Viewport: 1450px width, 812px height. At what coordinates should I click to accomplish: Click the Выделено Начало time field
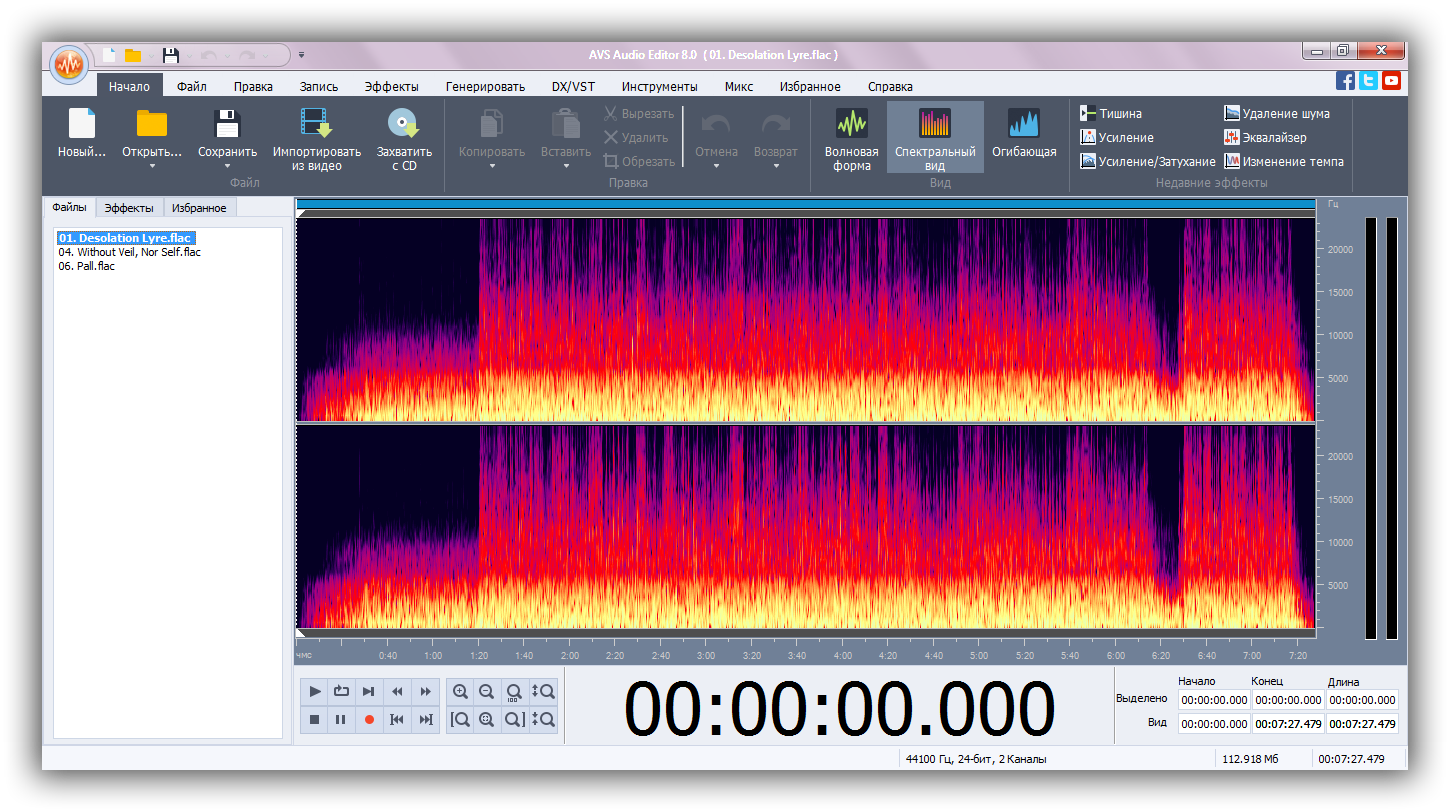pyautogui.click(x=1214, y=700)
